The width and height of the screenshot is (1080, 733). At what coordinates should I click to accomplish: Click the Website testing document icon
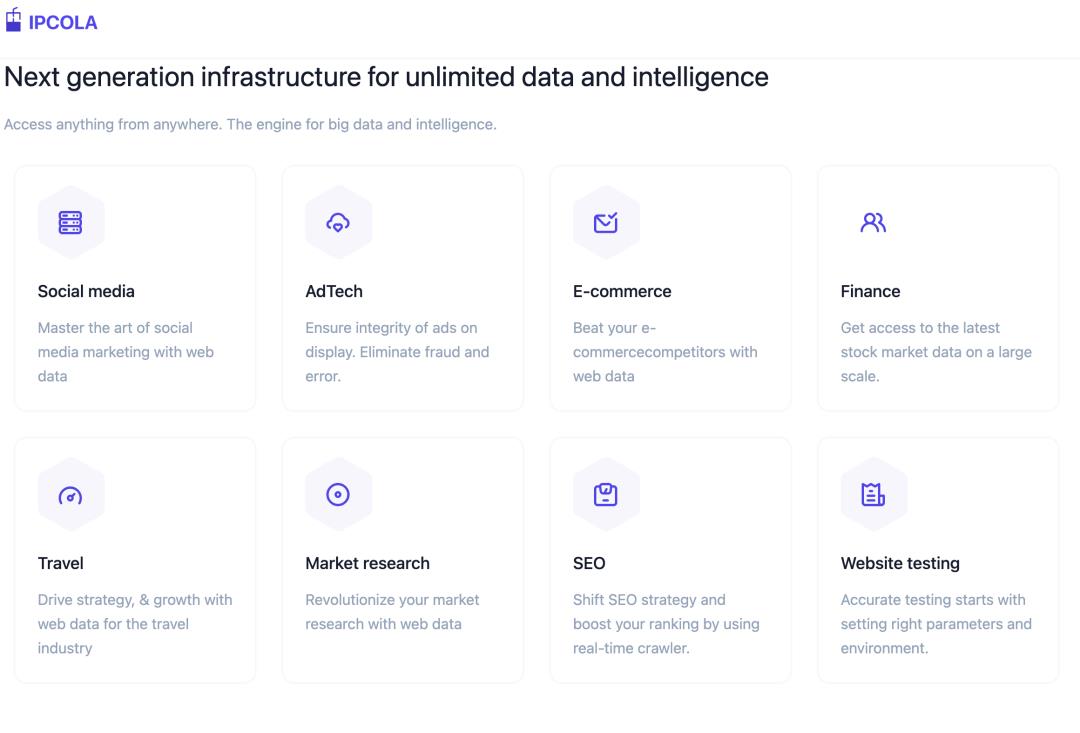click(x=873, y=494)
